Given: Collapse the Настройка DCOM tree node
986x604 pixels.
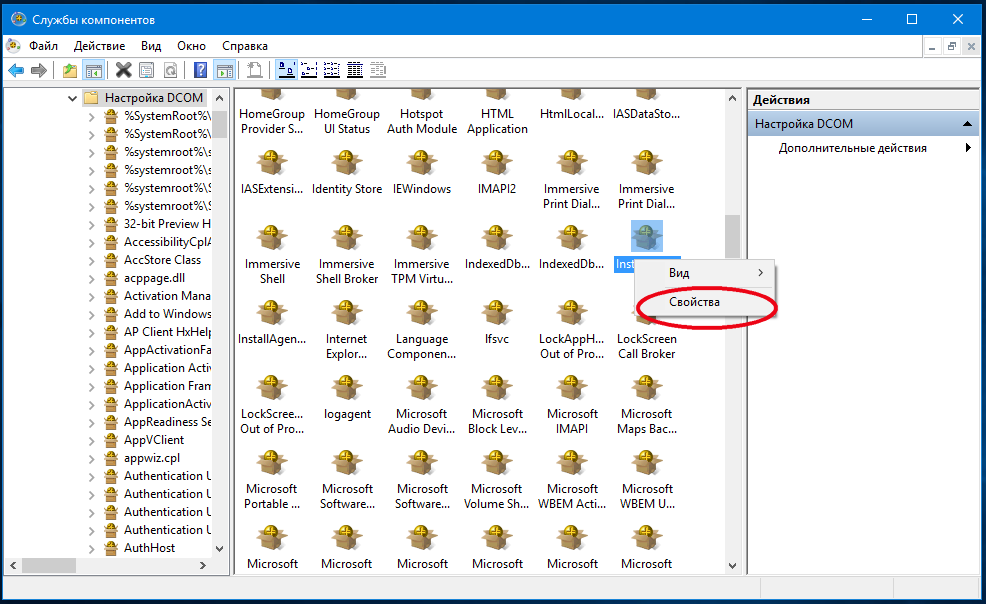Looking at the screenshot, I should (x=72, y=98).
